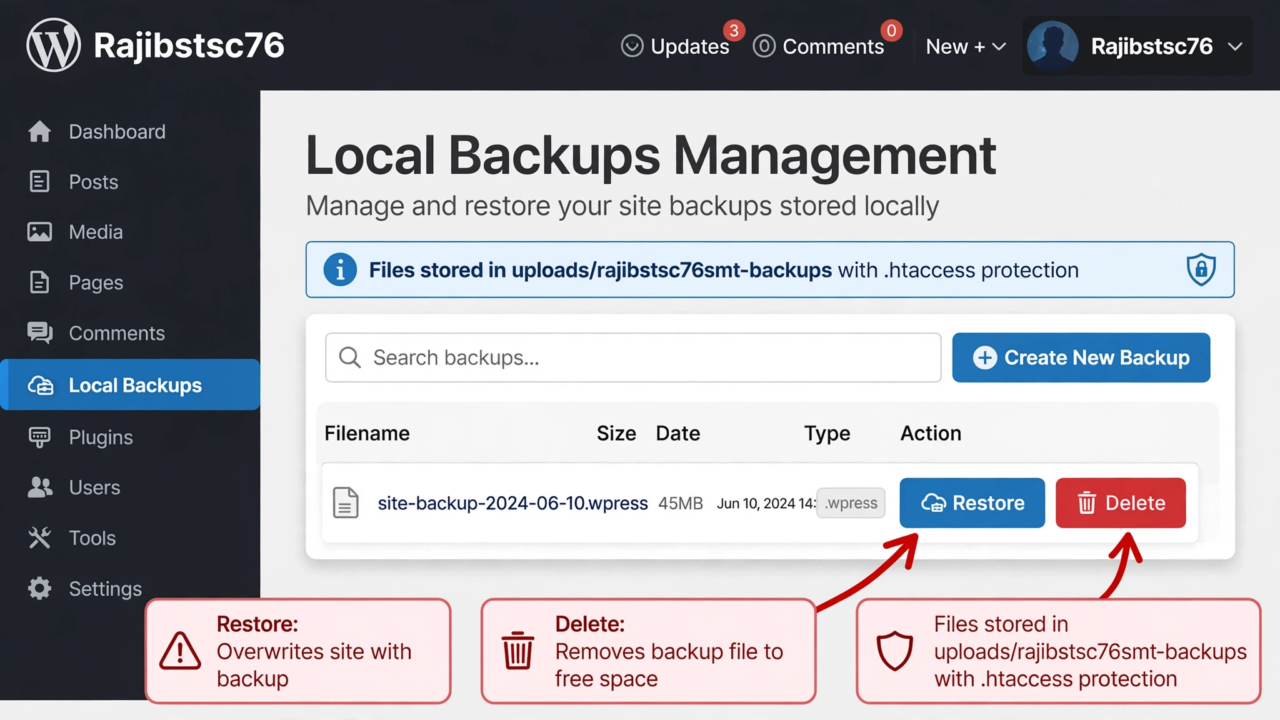Click the Tools wrench icon
The height and width of the screenshot is (720, 1280).
coord(39,538)
